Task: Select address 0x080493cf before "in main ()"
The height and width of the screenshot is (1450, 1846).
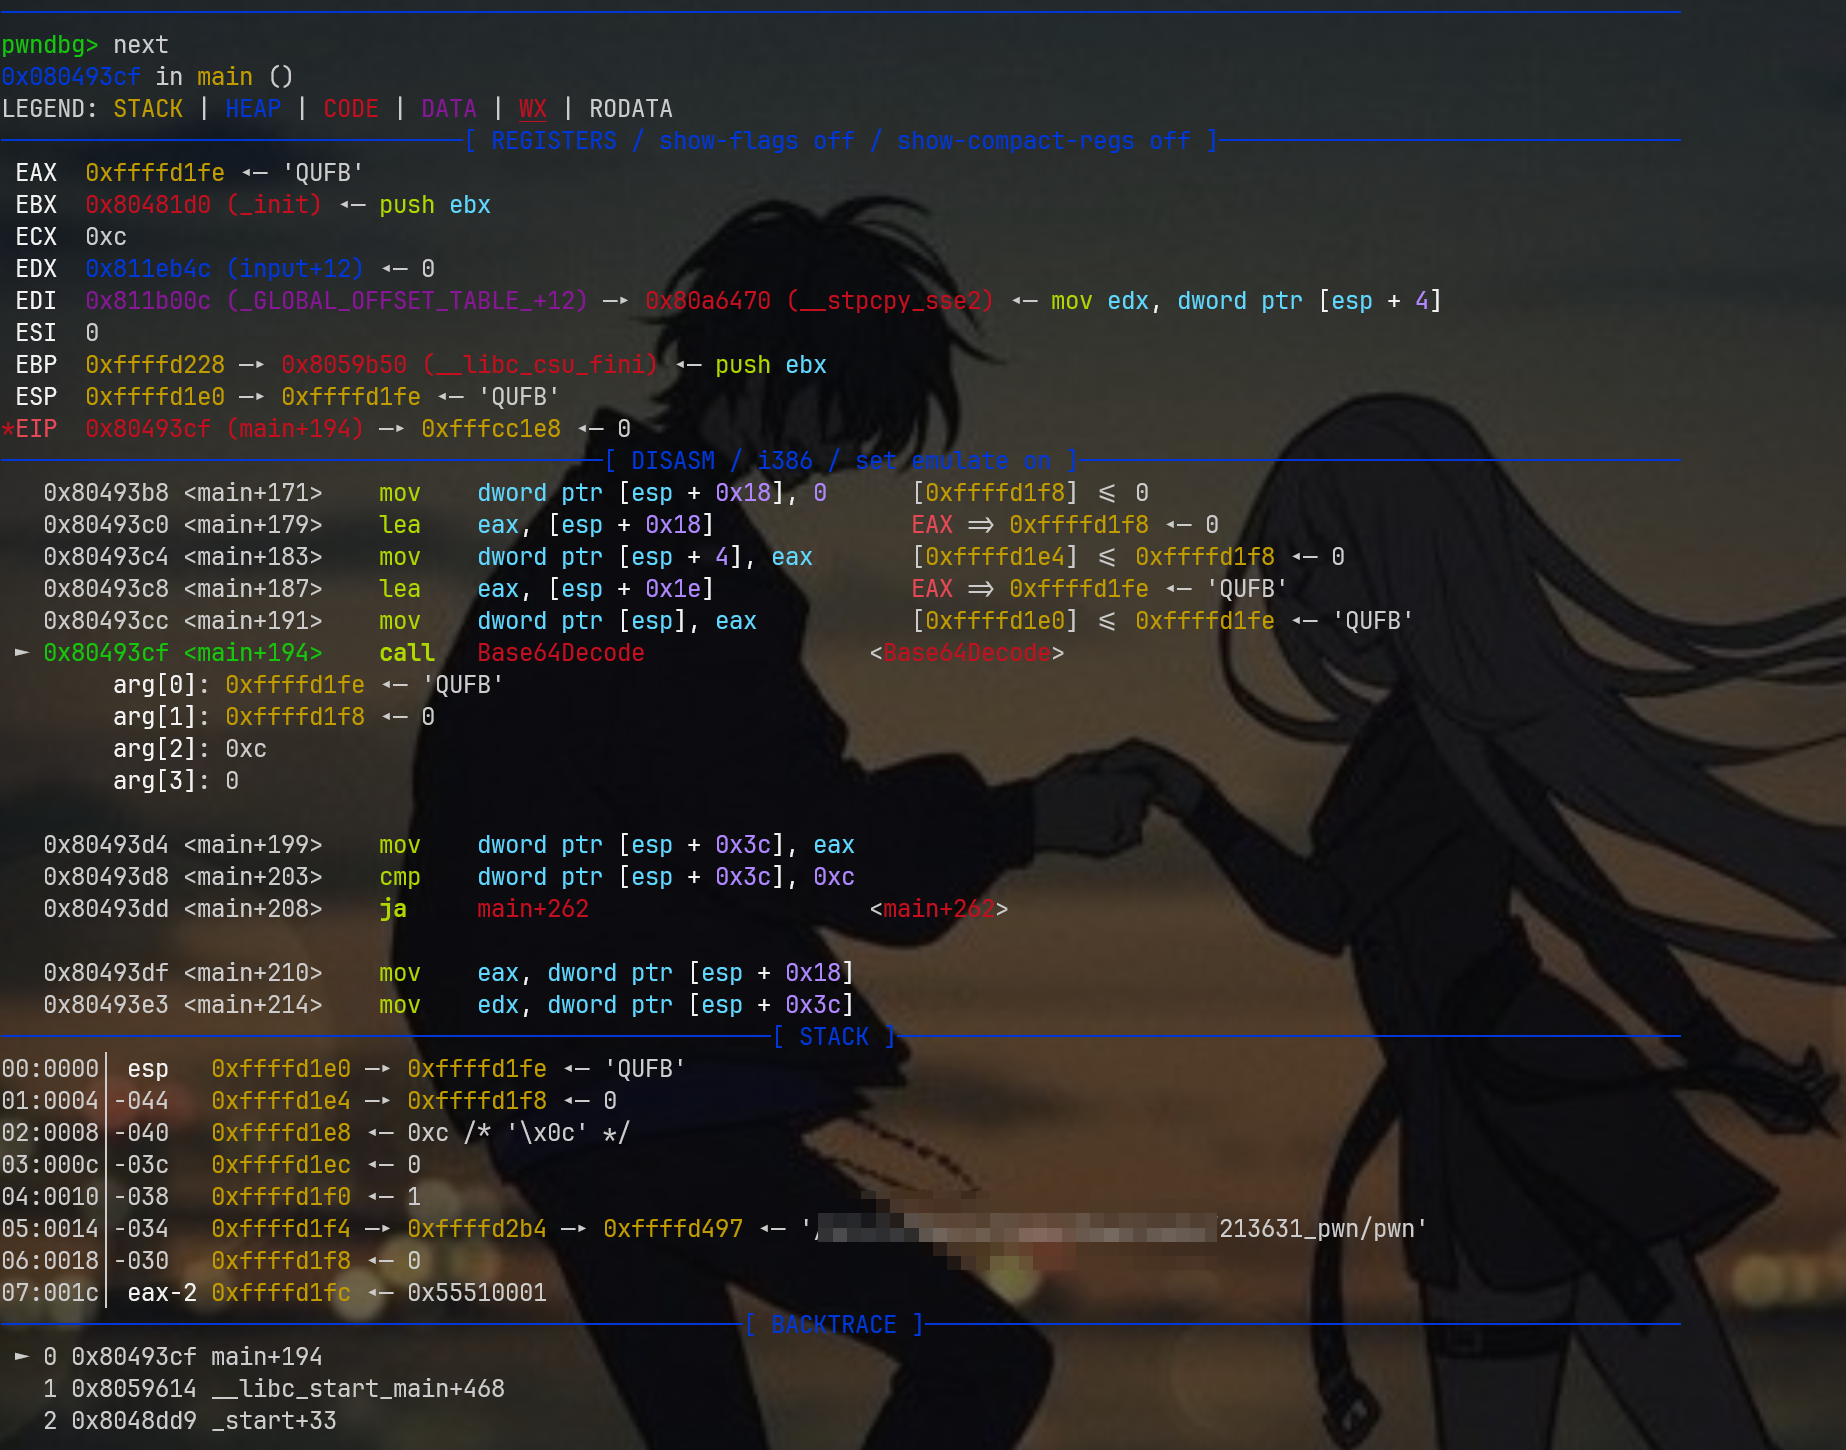Action: pos(71,77)
